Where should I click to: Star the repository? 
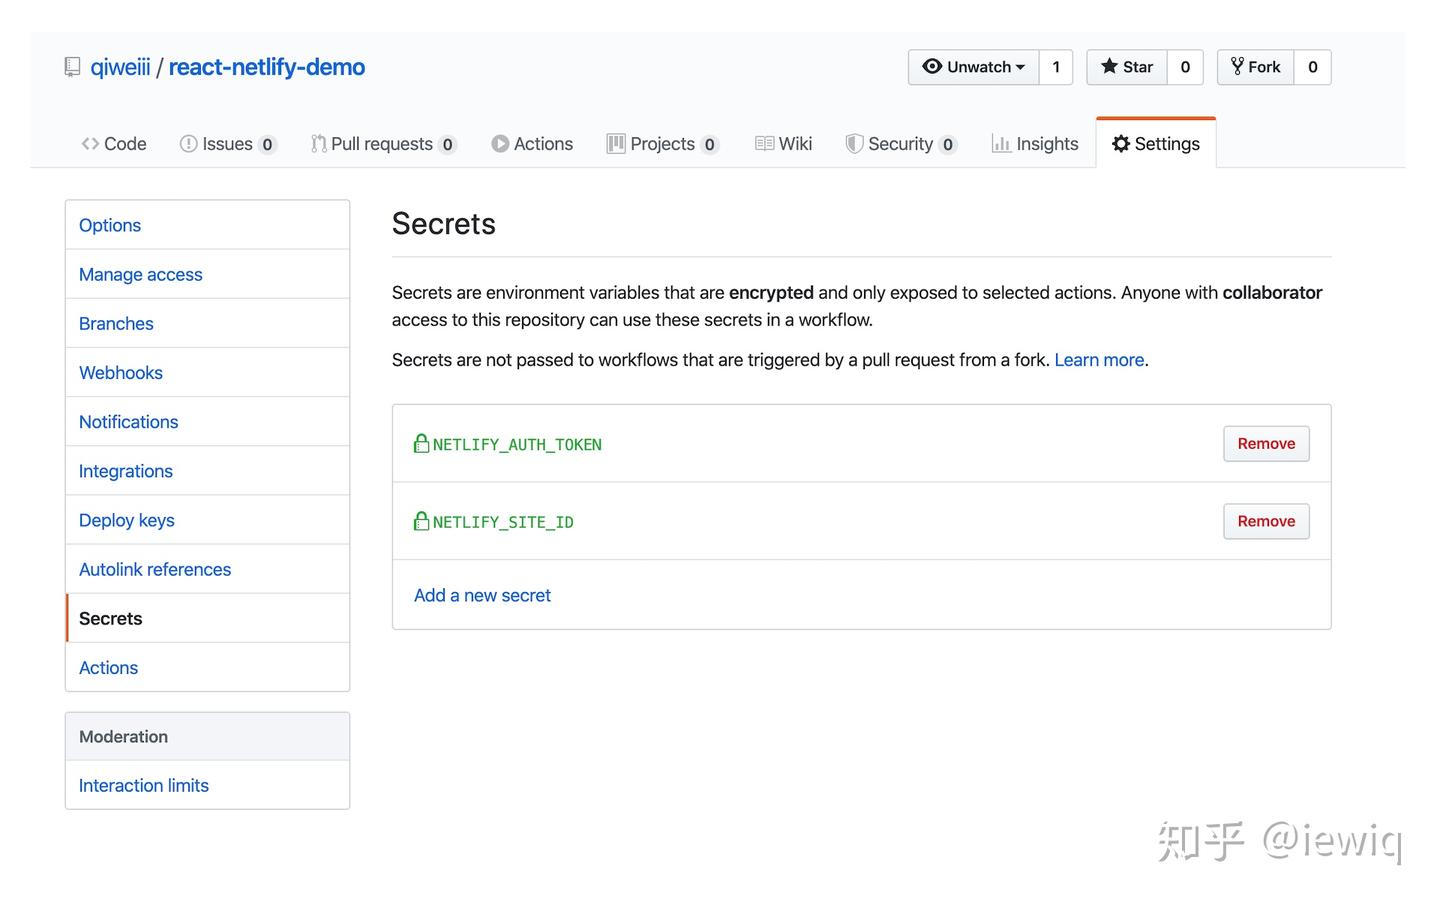[1127, 67]
